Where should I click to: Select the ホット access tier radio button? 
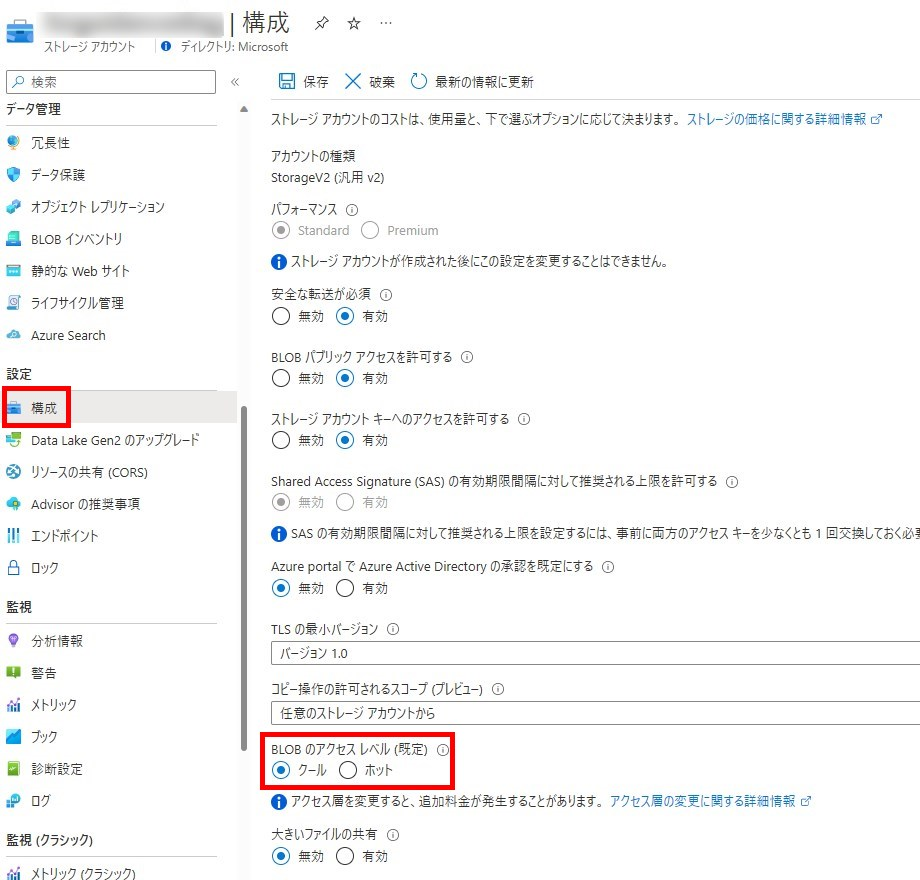tap(348, 770)
